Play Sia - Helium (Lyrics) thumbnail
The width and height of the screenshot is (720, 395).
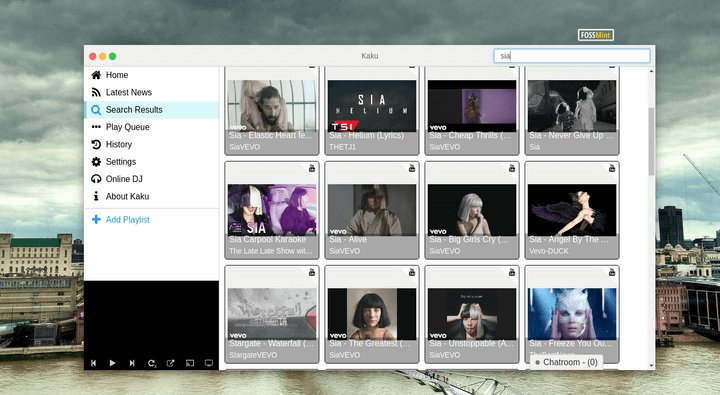(372, 106)
